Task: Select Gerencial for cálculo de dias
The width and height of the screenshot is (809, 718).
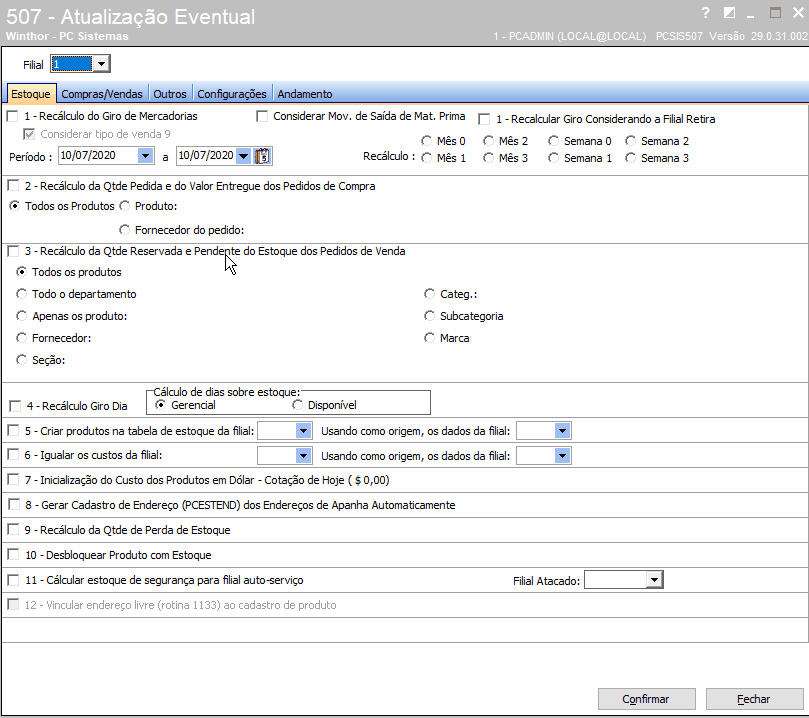Action: click(160, 405)
